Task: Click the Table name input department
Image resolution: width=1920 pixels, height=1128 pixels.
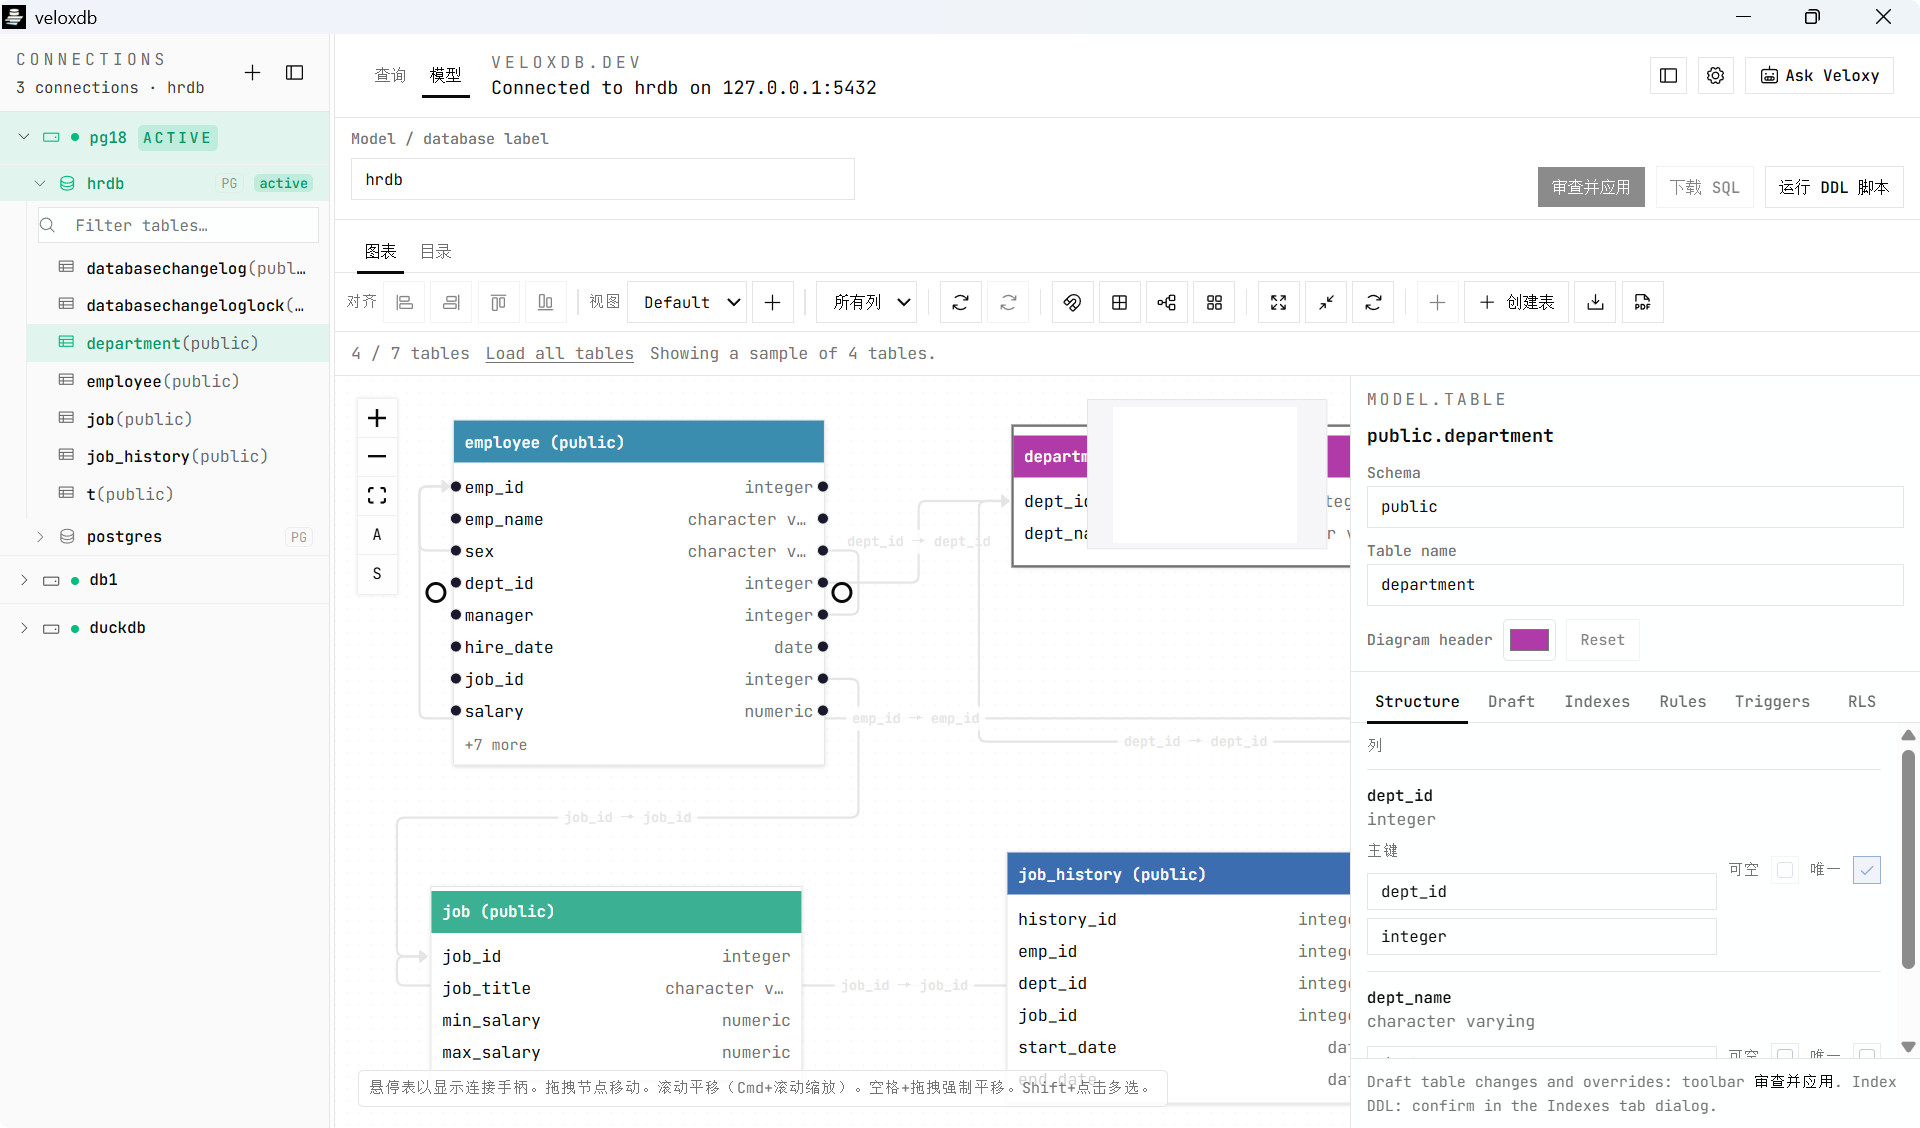Action: 1635,585
